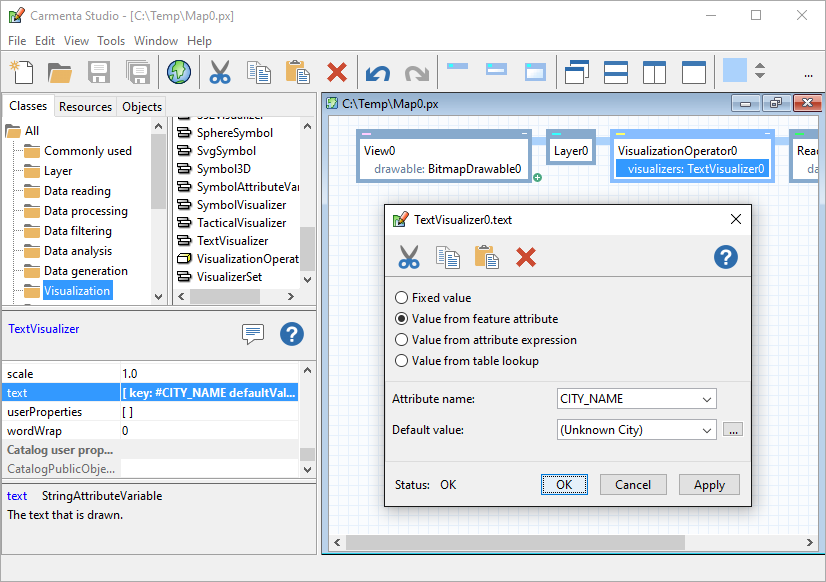Screen dimensions: 826x582
Task: Open the Window menu
Action: [156, 41]
